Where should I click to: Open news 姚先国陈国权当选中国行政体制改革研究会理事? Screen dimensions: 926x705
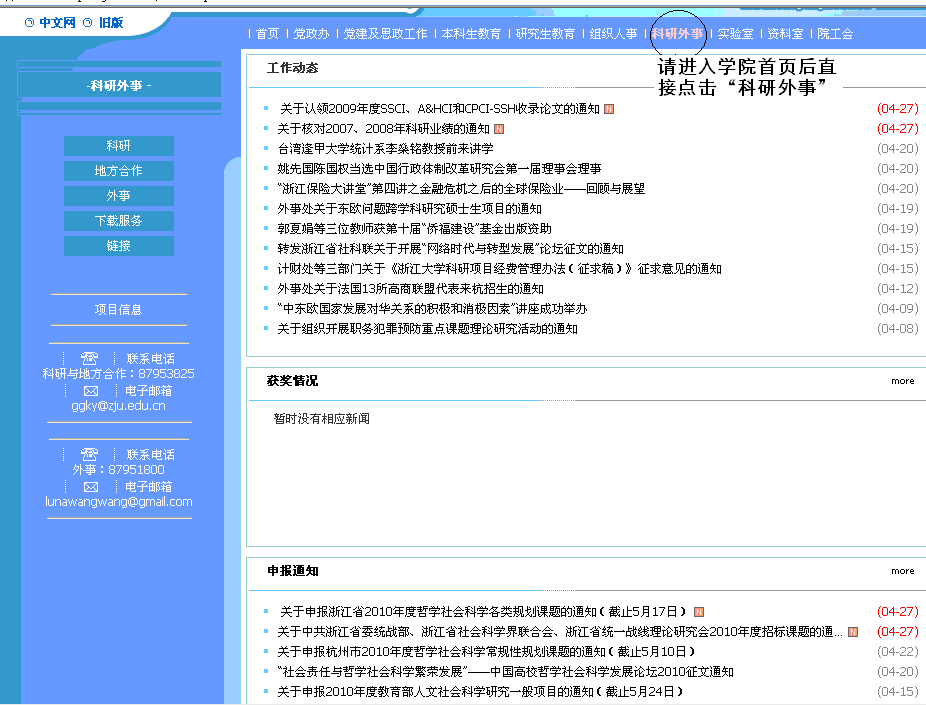pos(439,169)
